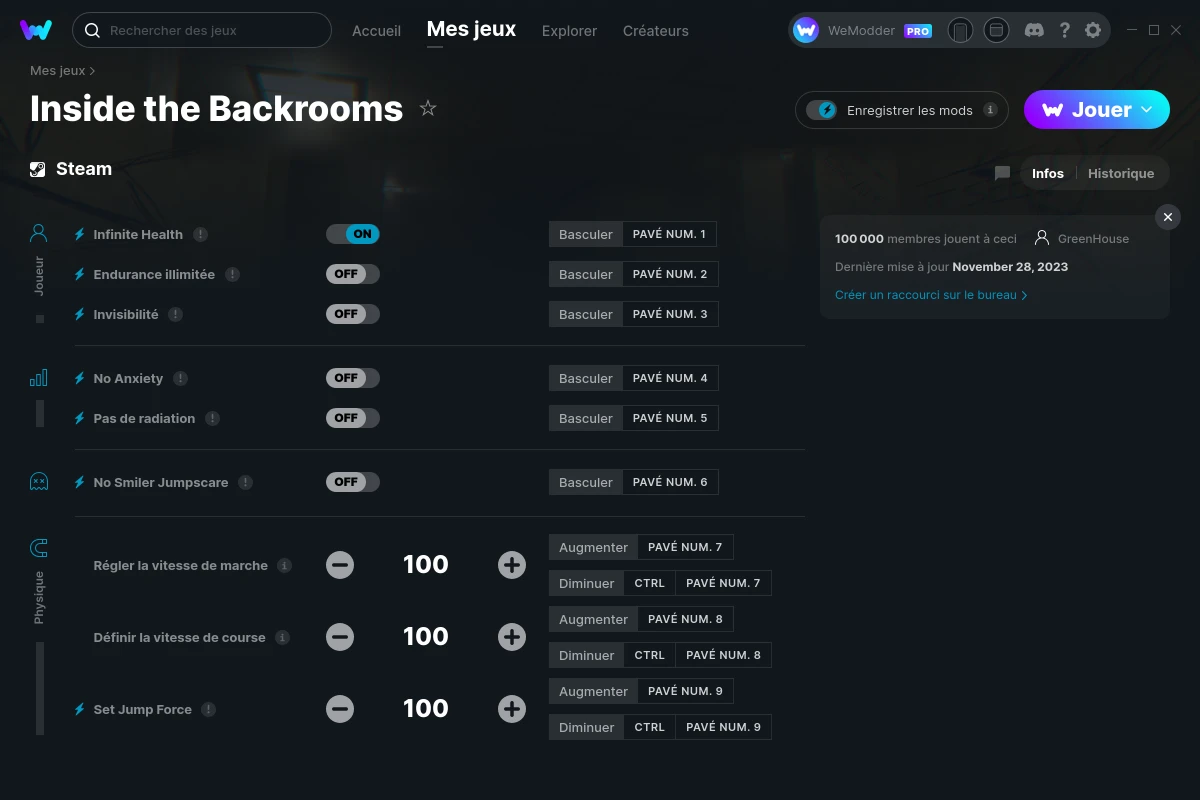This screenshot has width=1200, height=800.
Task: Click the search magnifier icon
Action: pos(92,30)
